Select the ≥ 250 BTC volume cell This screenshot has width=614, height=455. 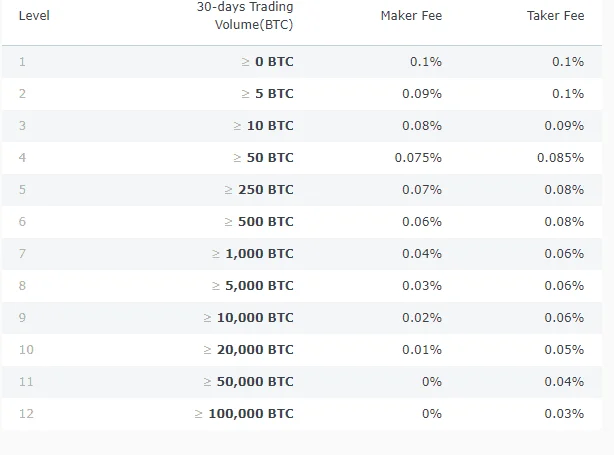pos(259,190)
